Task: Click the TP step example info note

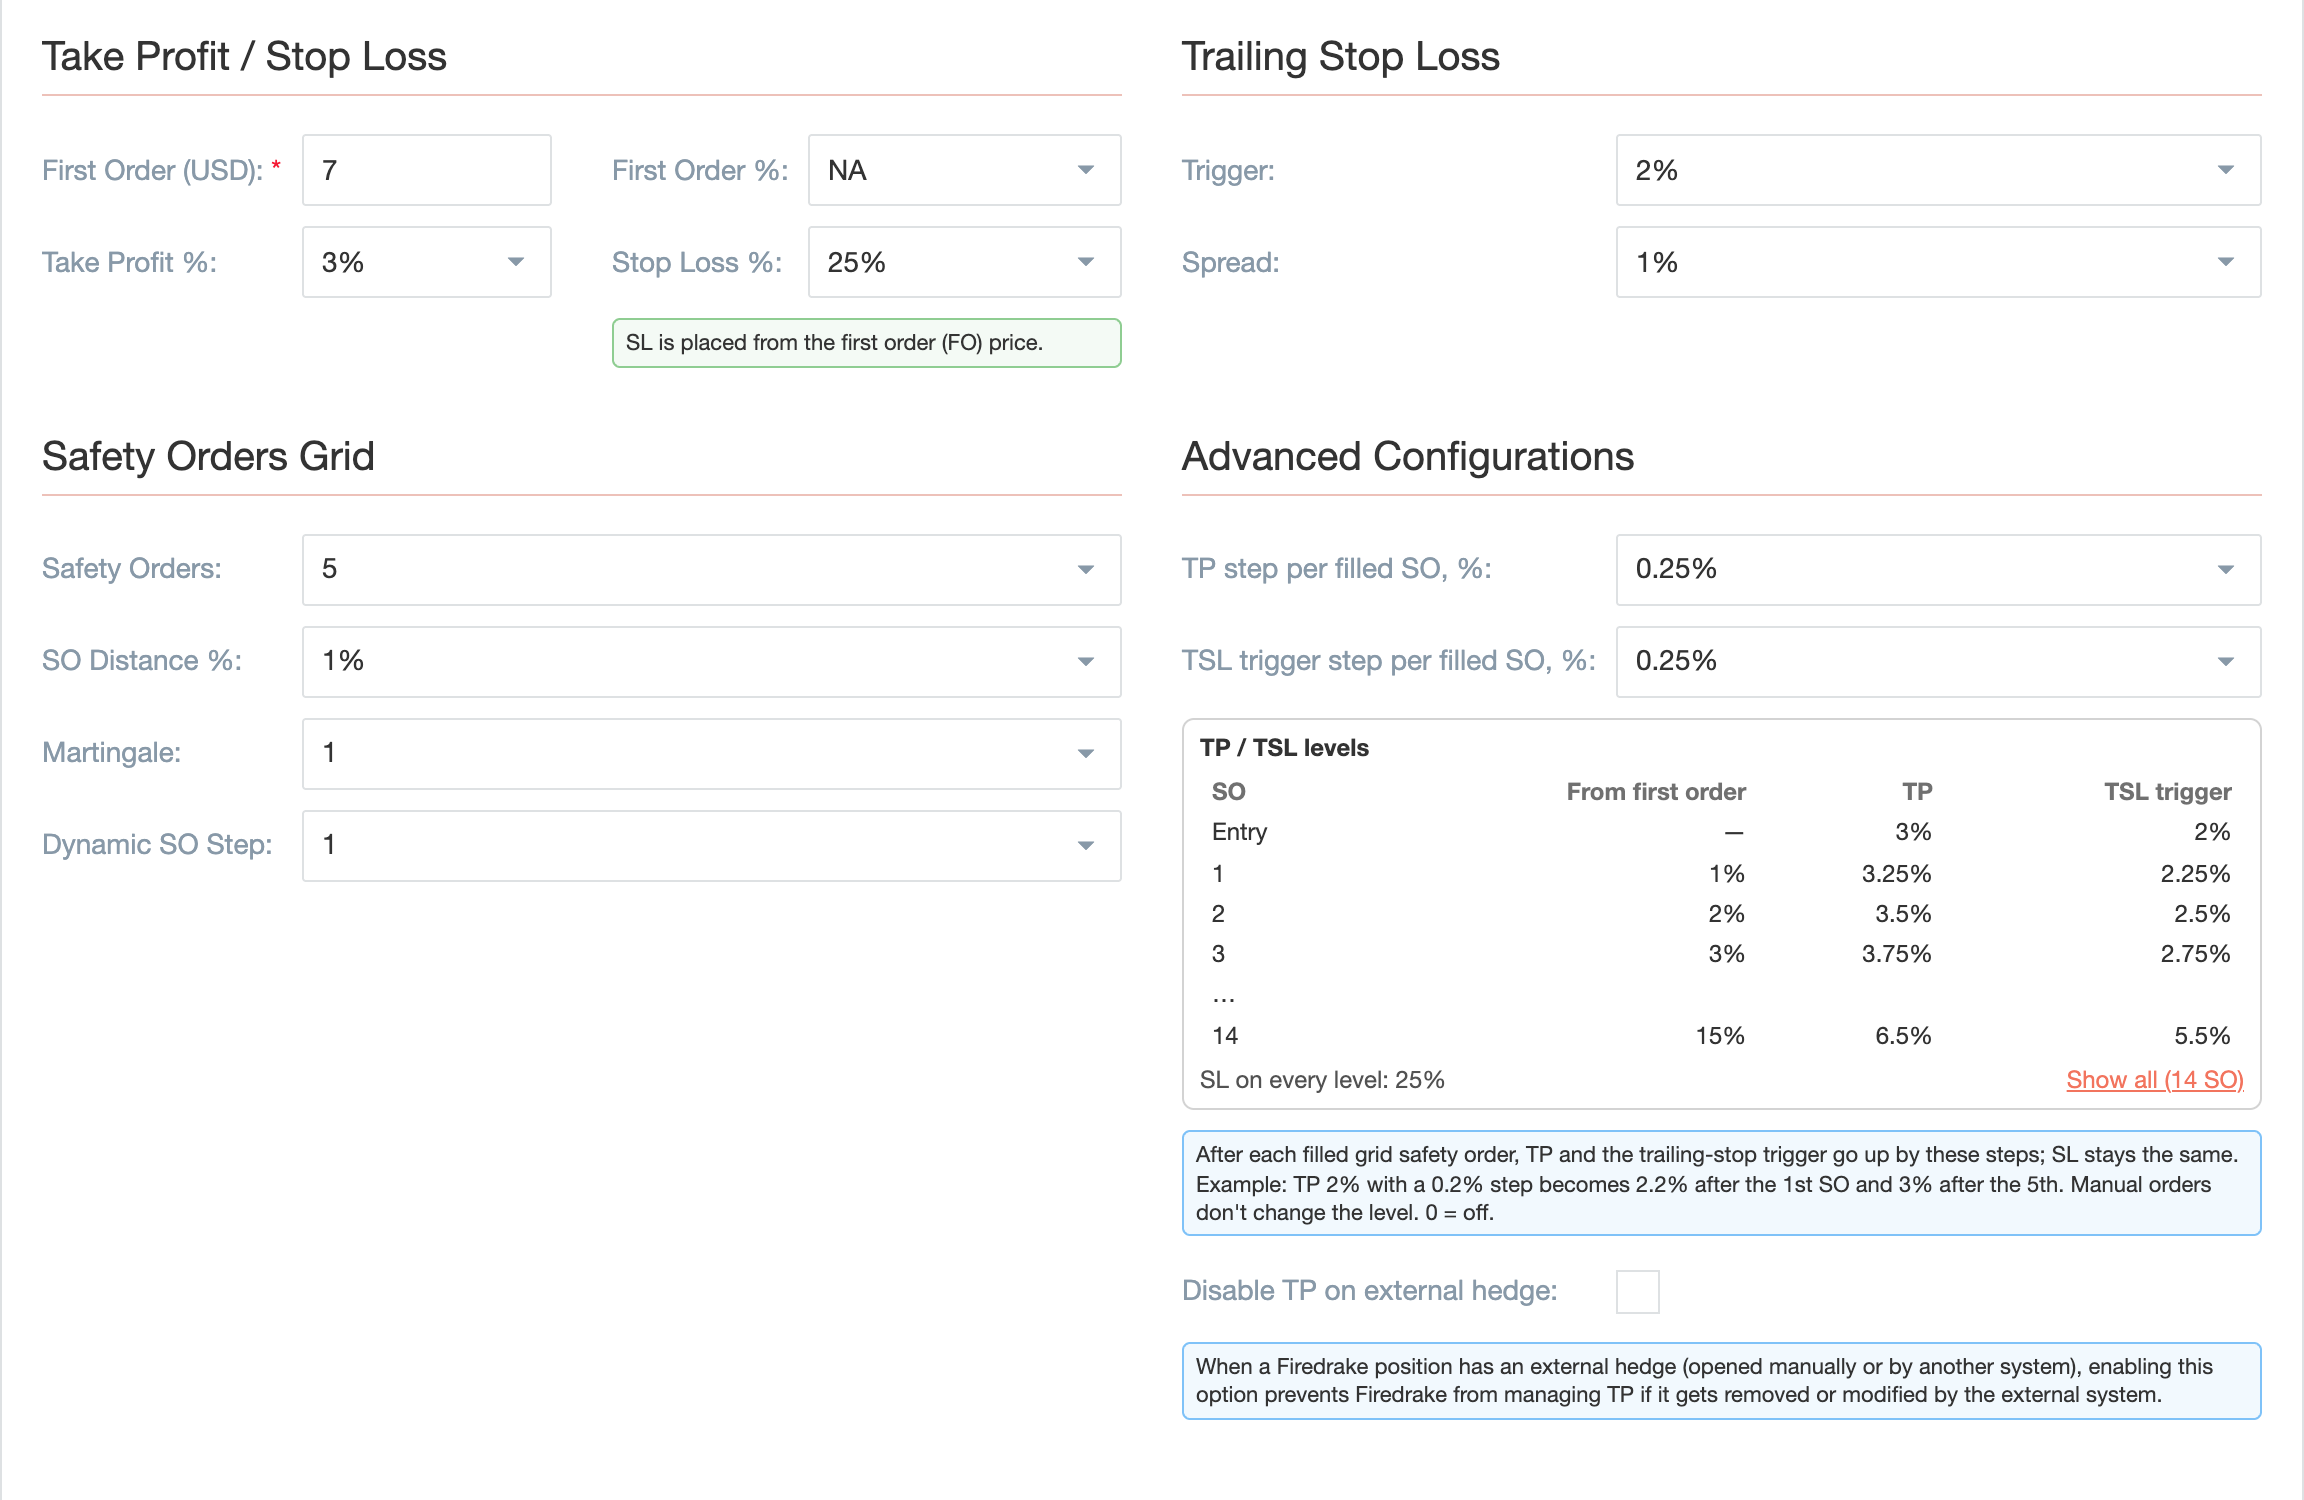Action: tap(1721, 1184)
